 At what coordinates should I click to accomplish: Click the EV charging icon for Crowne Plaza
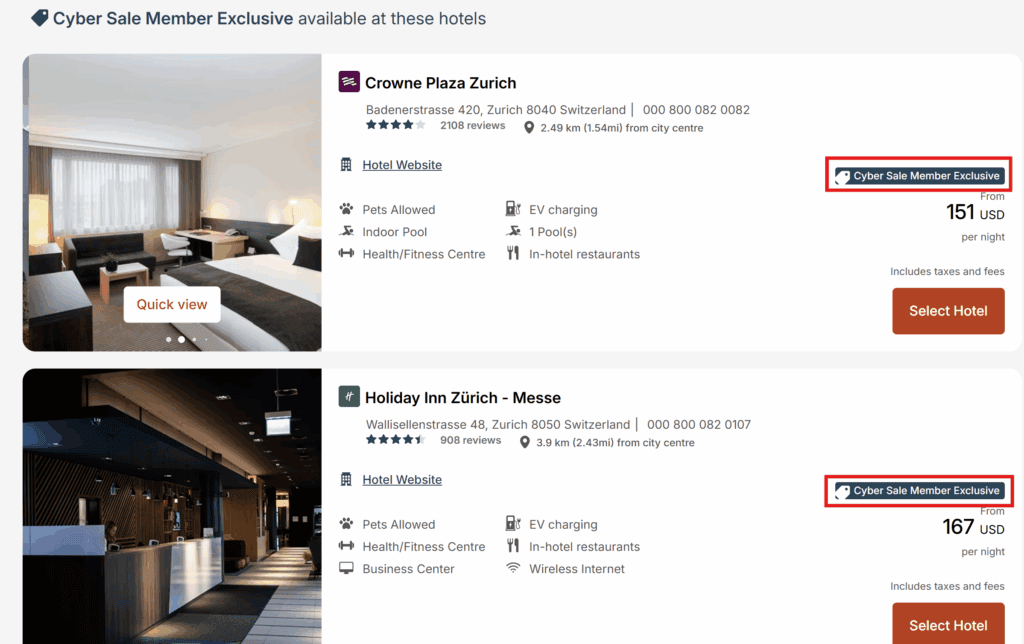point(514,208)
